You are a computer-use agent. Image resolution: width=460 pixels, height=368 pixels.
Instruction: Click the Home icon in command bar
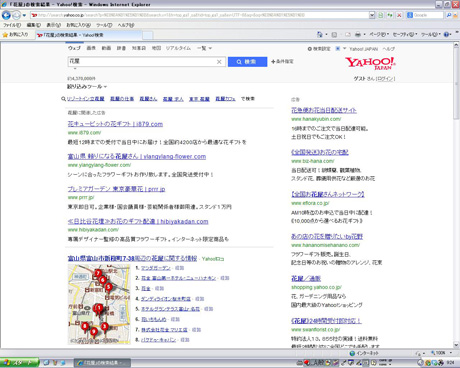pyautogui.click(x=320, y=34)
